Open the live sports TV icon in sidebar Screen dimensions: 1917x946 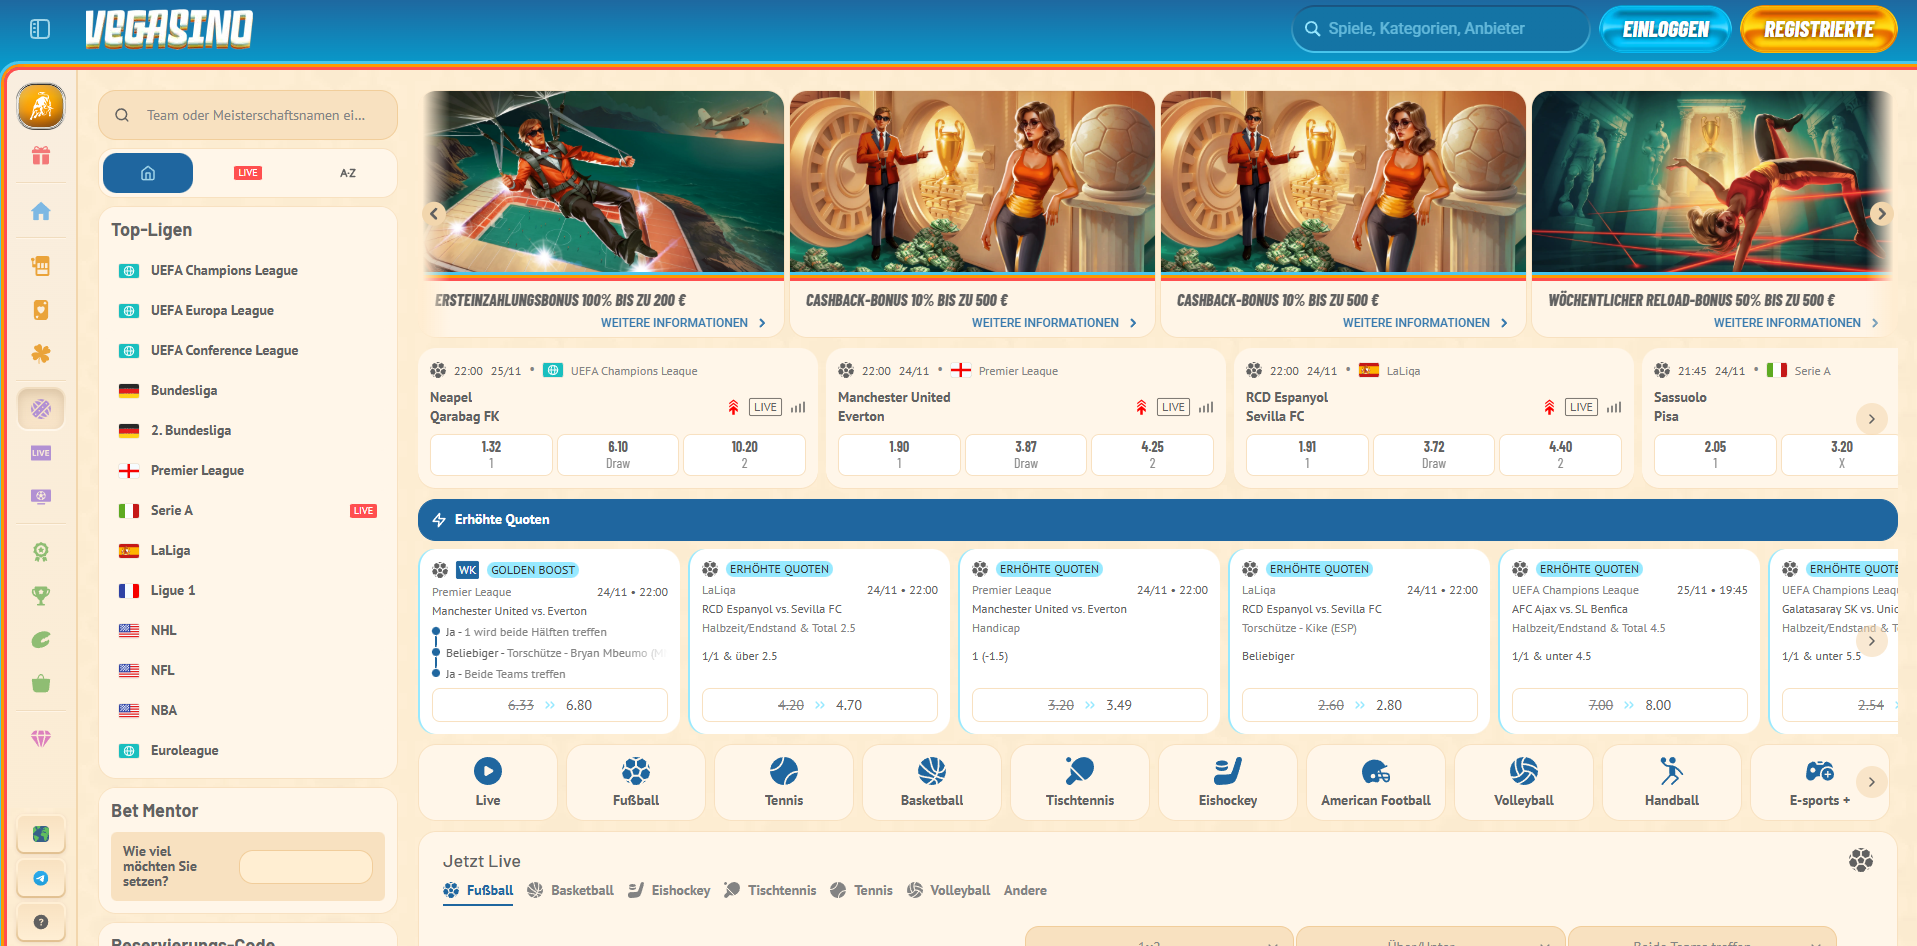(40, 496)
